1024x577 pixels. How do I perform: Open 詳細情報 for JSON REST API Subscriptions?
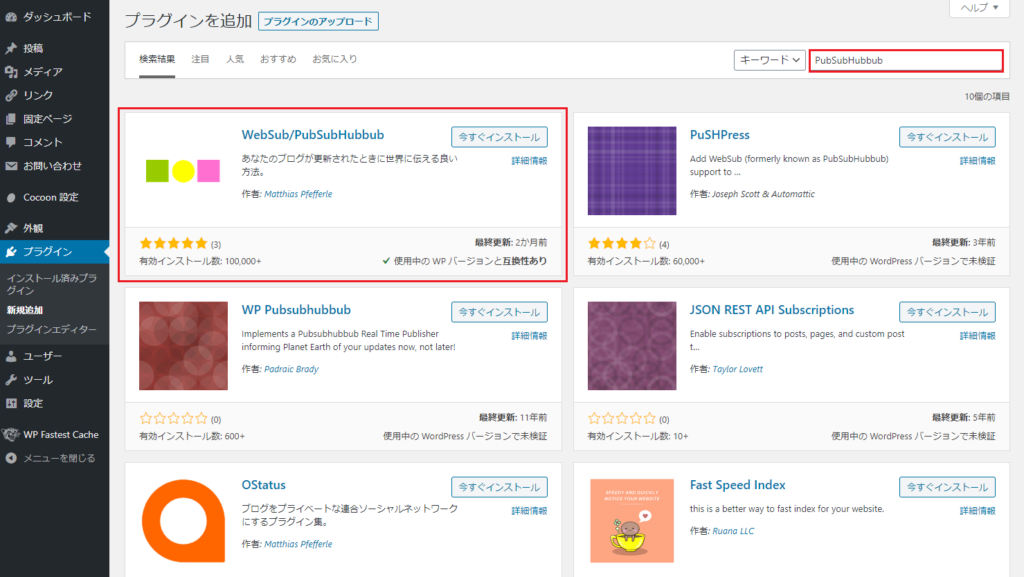978,336
